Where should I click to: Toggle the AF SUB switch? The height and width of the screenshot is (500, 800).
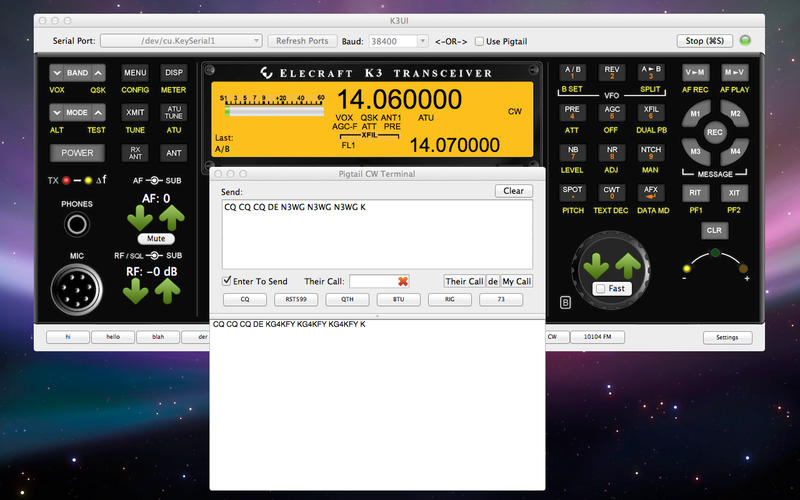point(154,180)
